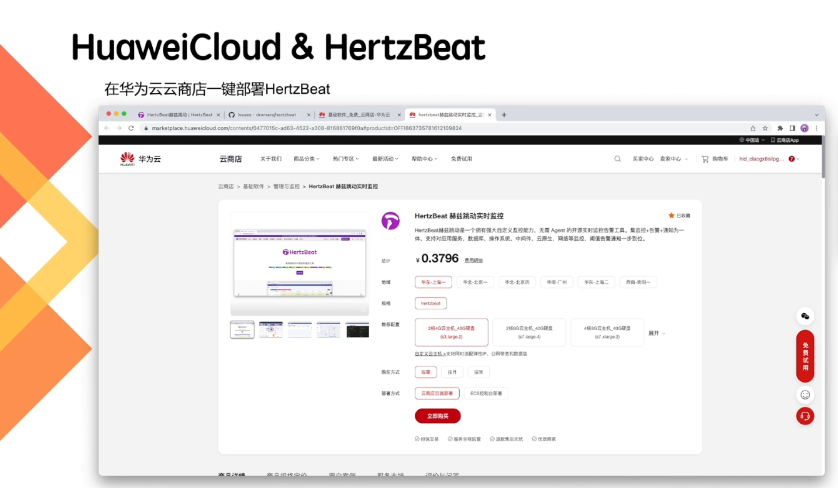Click the red help badge next to the account name
The width and height of the screenshot is (838, 488).
792,159
